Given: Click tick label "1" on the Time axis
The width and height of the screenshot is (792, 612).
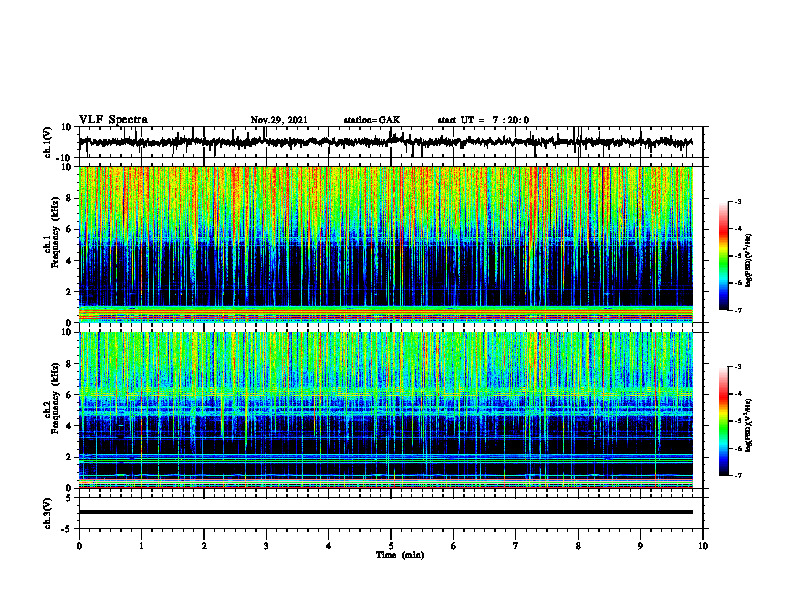Looking at the screenshot, I should [141, 546].
